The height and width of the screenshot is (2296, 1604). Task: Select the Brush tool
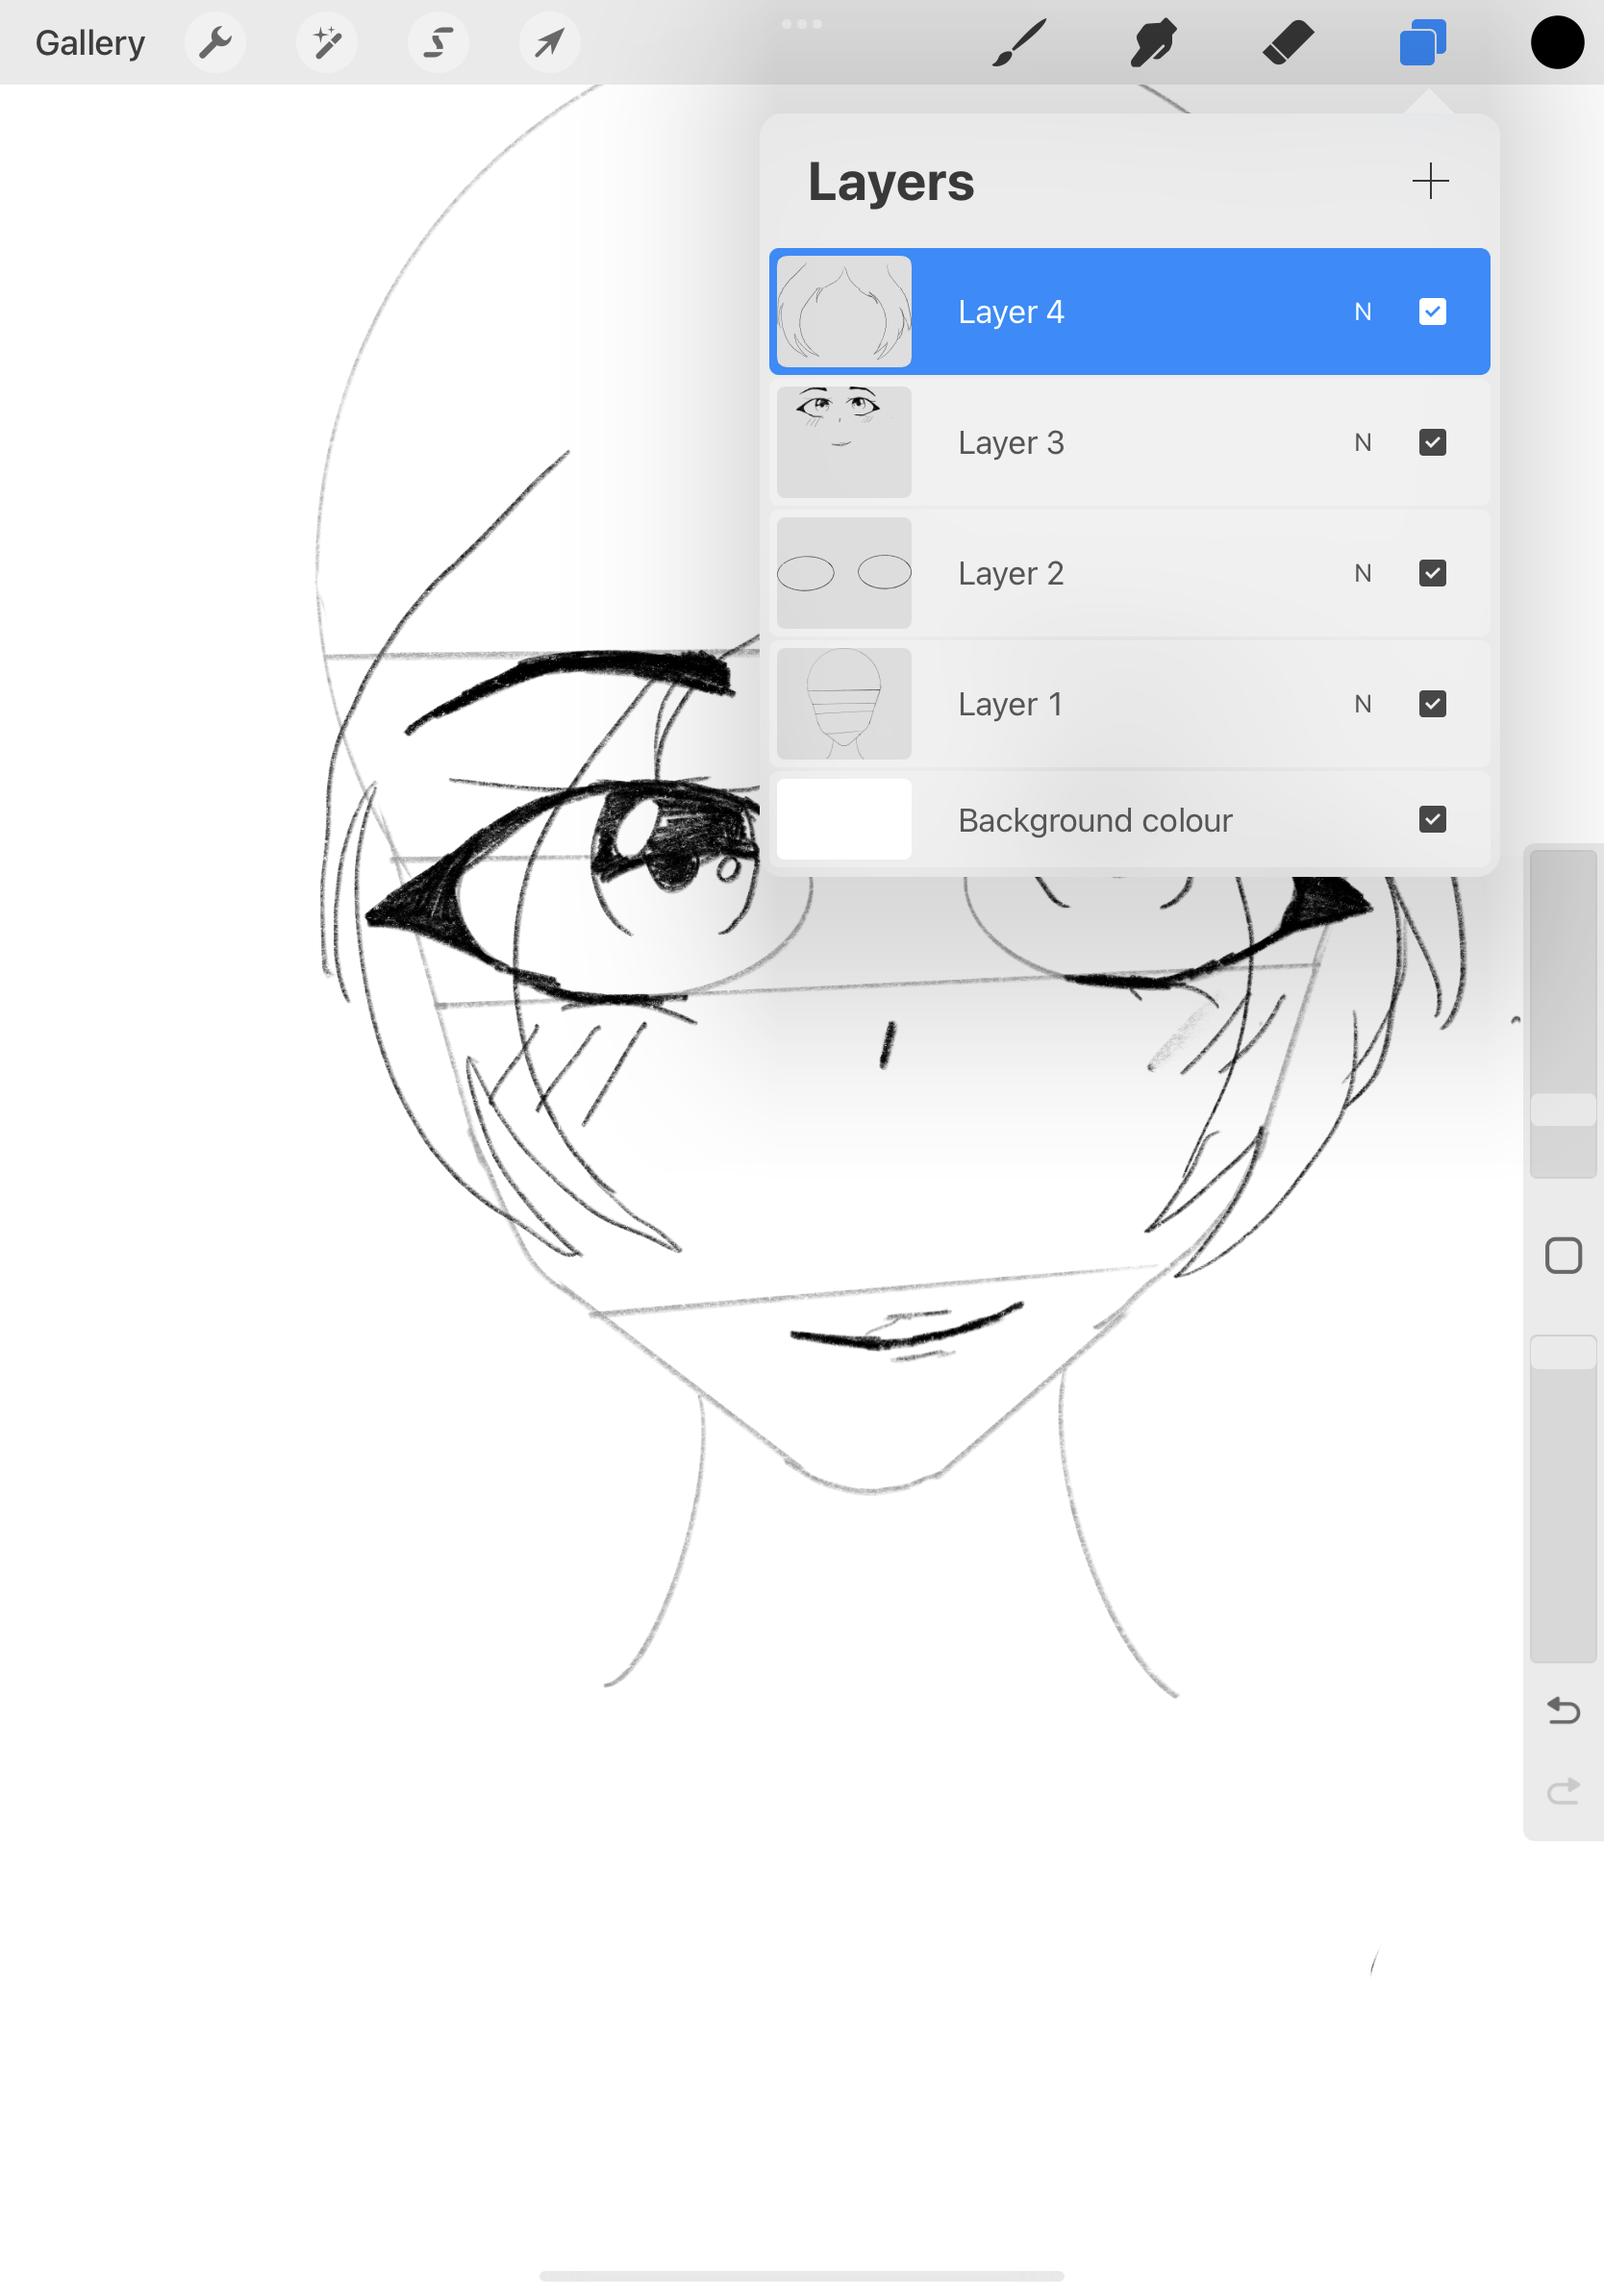click(x=1019, y=42)
